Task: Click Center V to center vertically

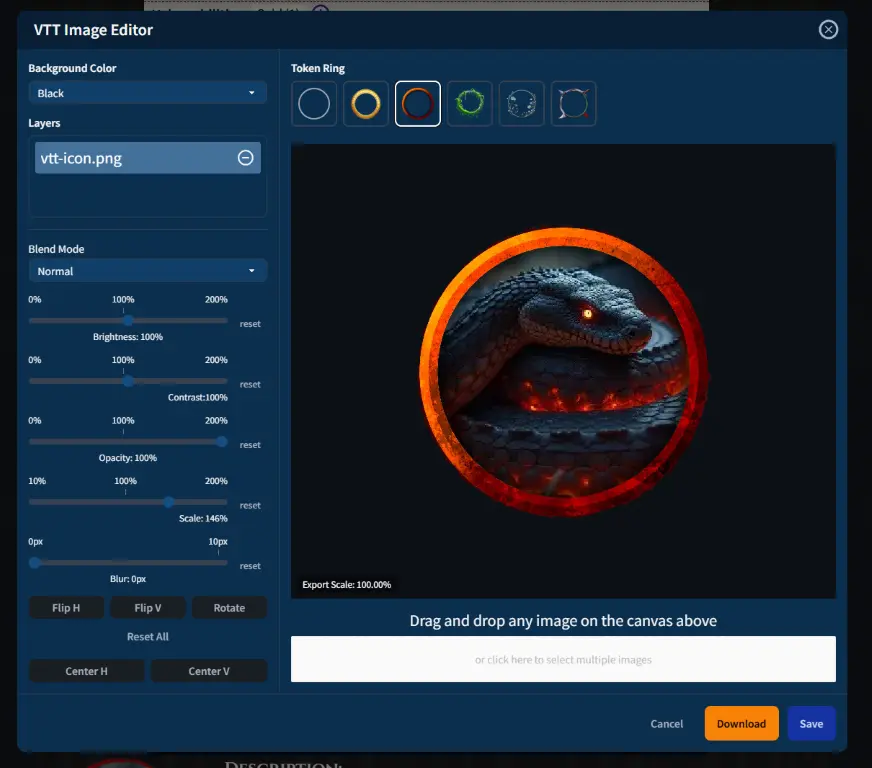Action: (x=209, y=671)
